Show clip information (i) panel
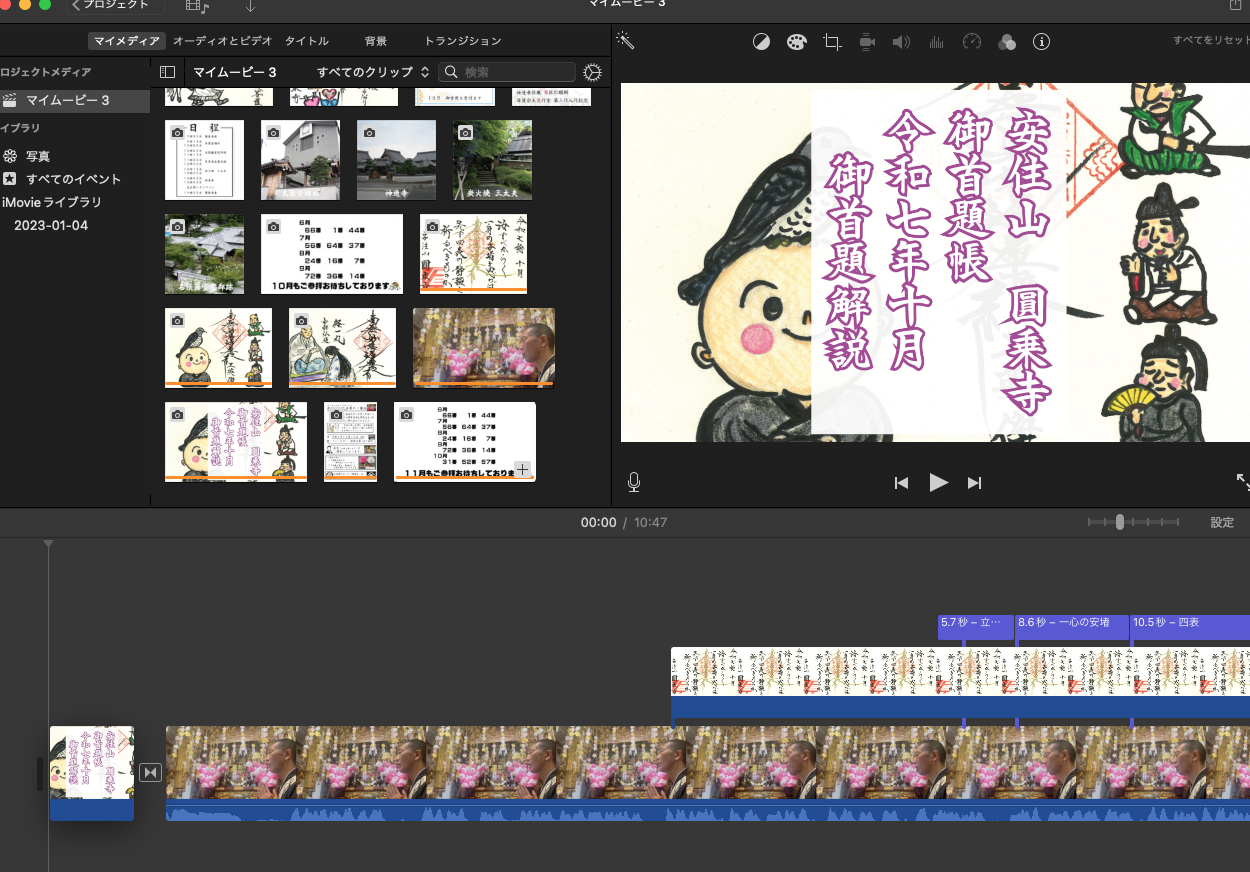This screenshot has width=1250, height=872. coord(1041,42)
